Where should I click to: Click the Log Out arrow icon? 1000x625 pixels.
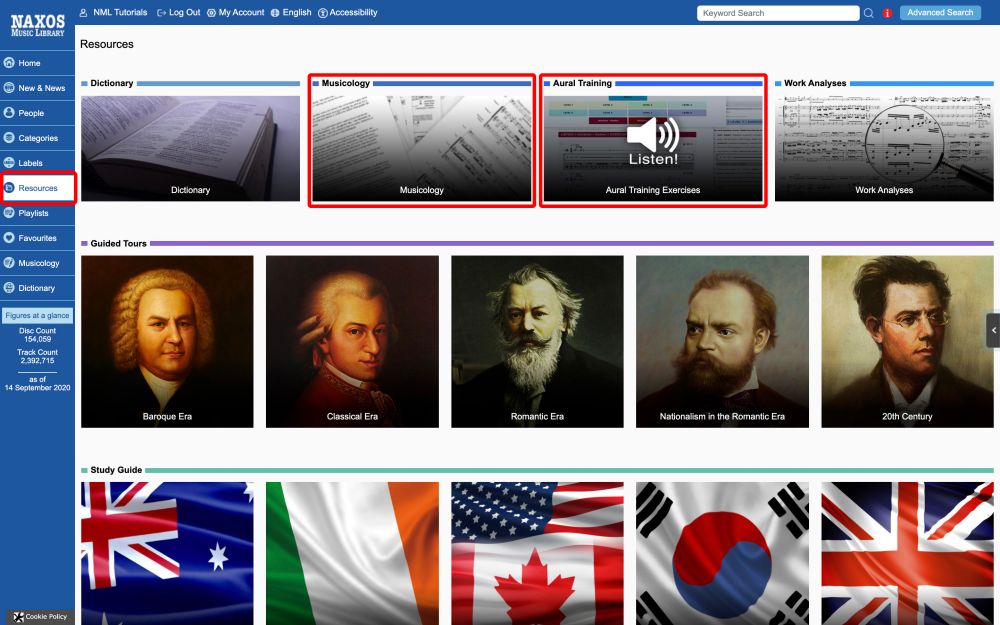(x=161, y=13)
